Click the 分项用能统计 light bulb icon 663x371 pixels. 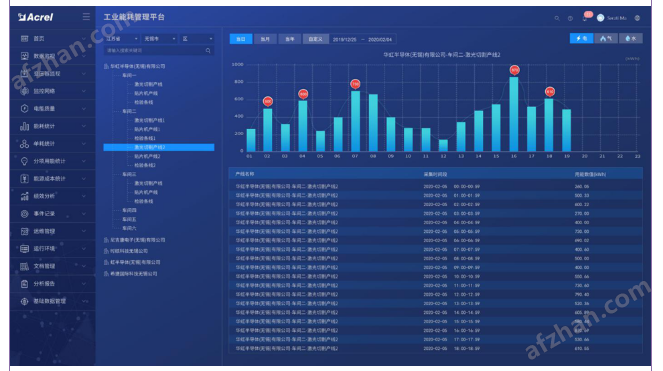click(x=25, y=161)
